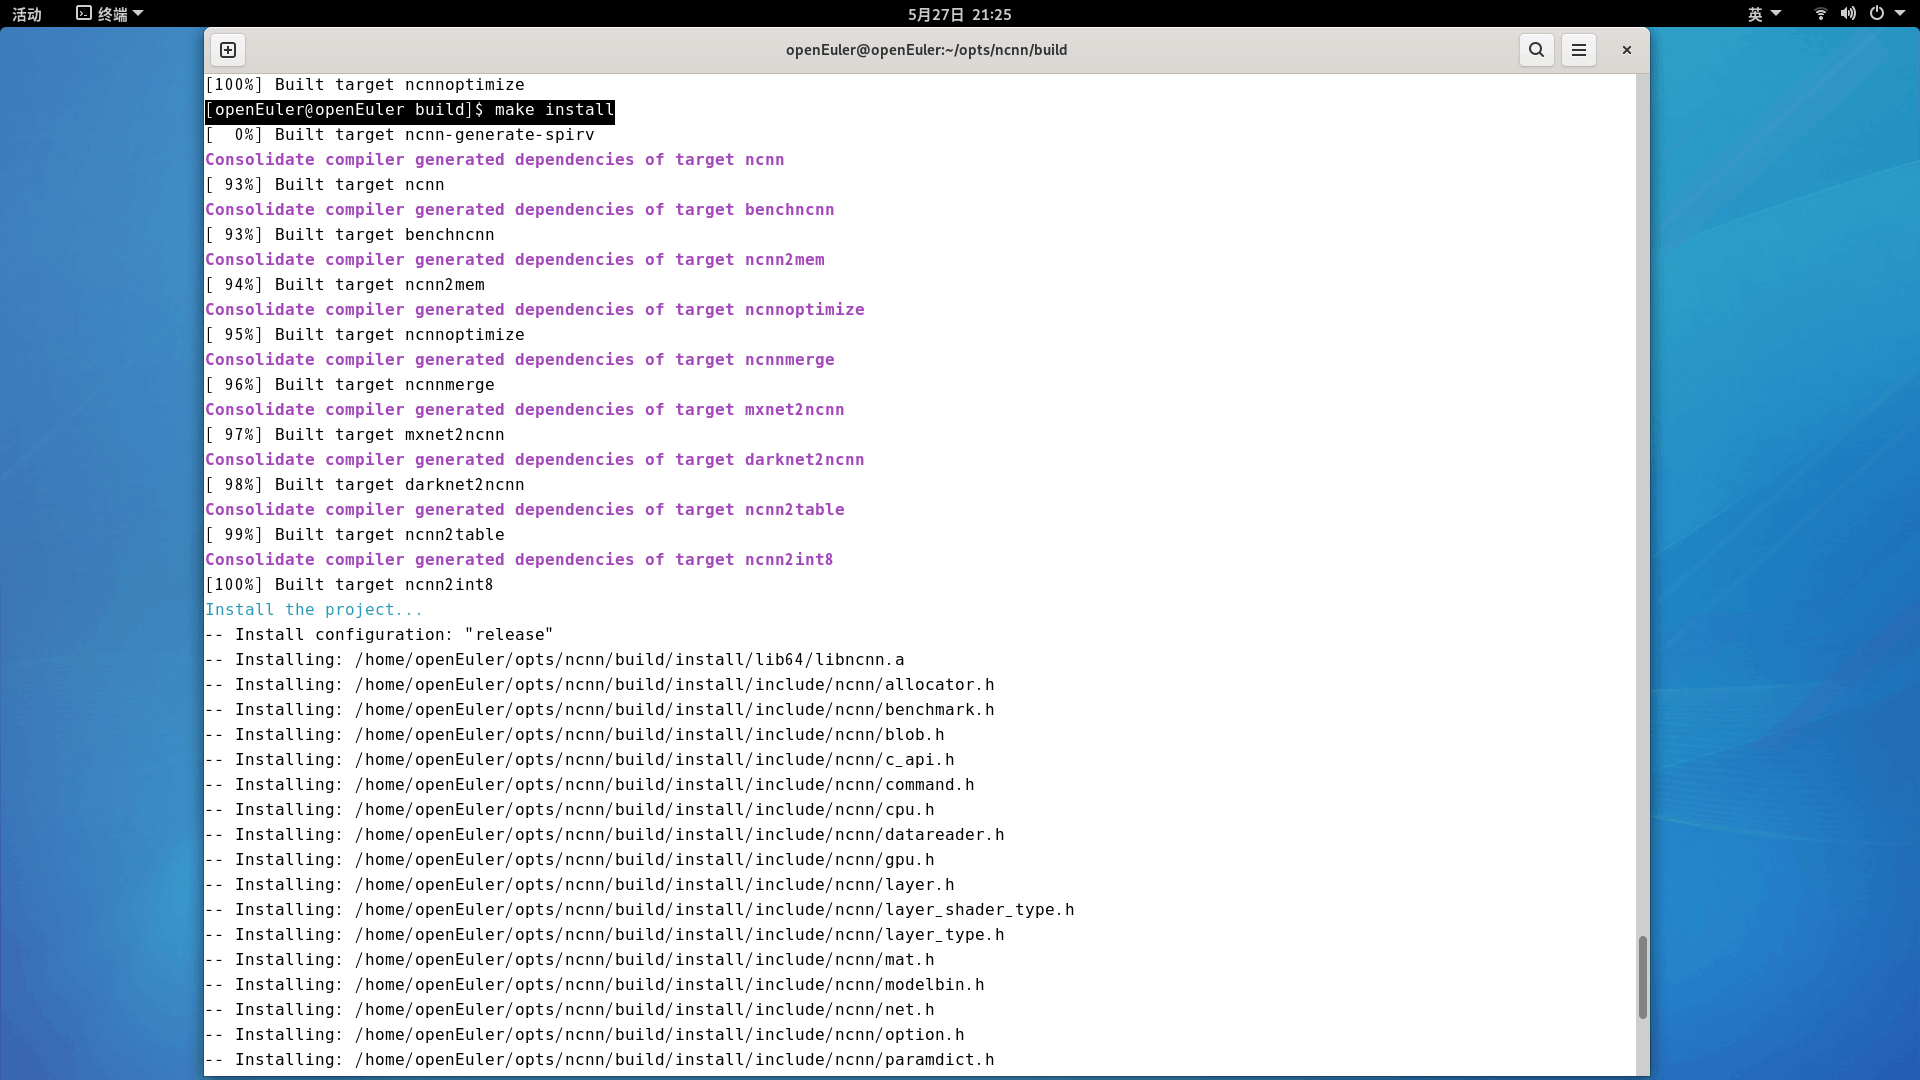Click the 英 input method indicator
Image resolution: width=1920 pixels, height=1080 pixels.
1755,14
